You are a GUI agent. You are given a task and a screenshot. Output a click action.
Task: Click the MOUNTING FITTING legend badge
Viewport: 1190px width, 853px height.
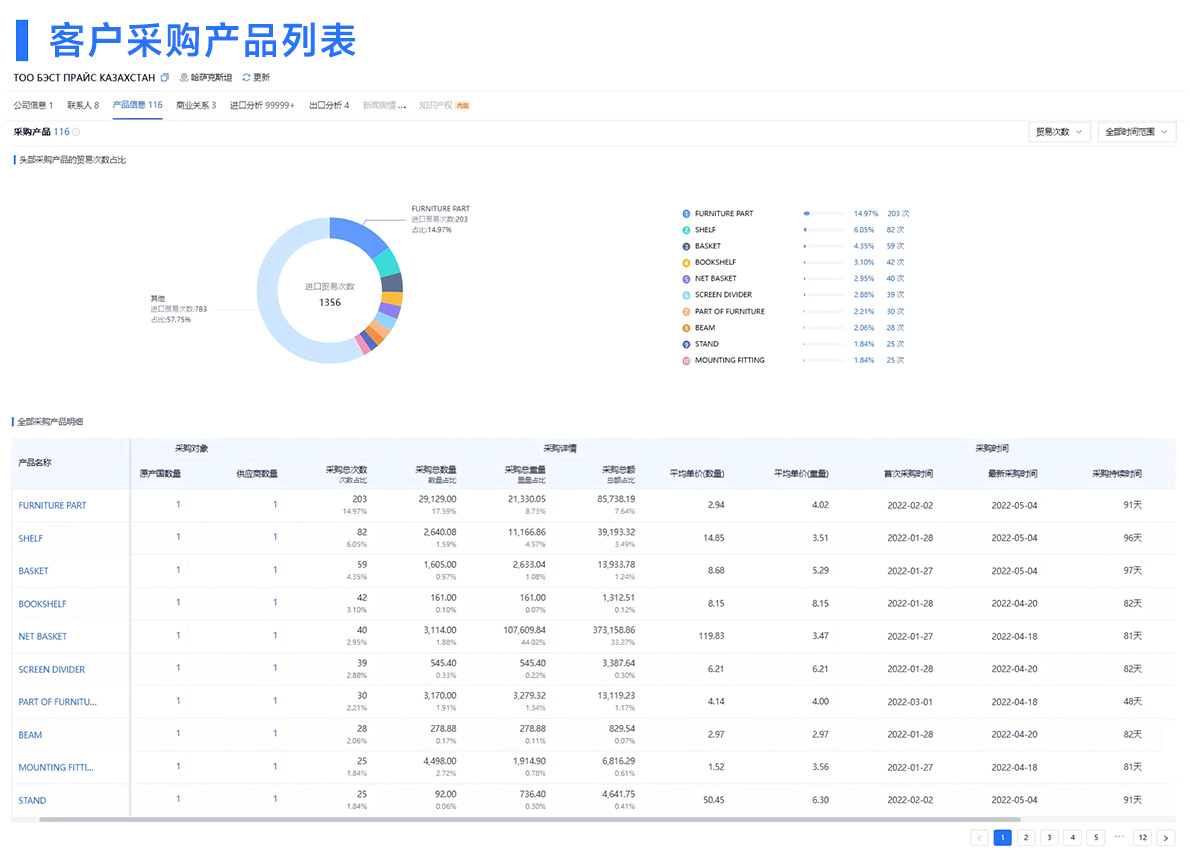(x=686, y=360)
